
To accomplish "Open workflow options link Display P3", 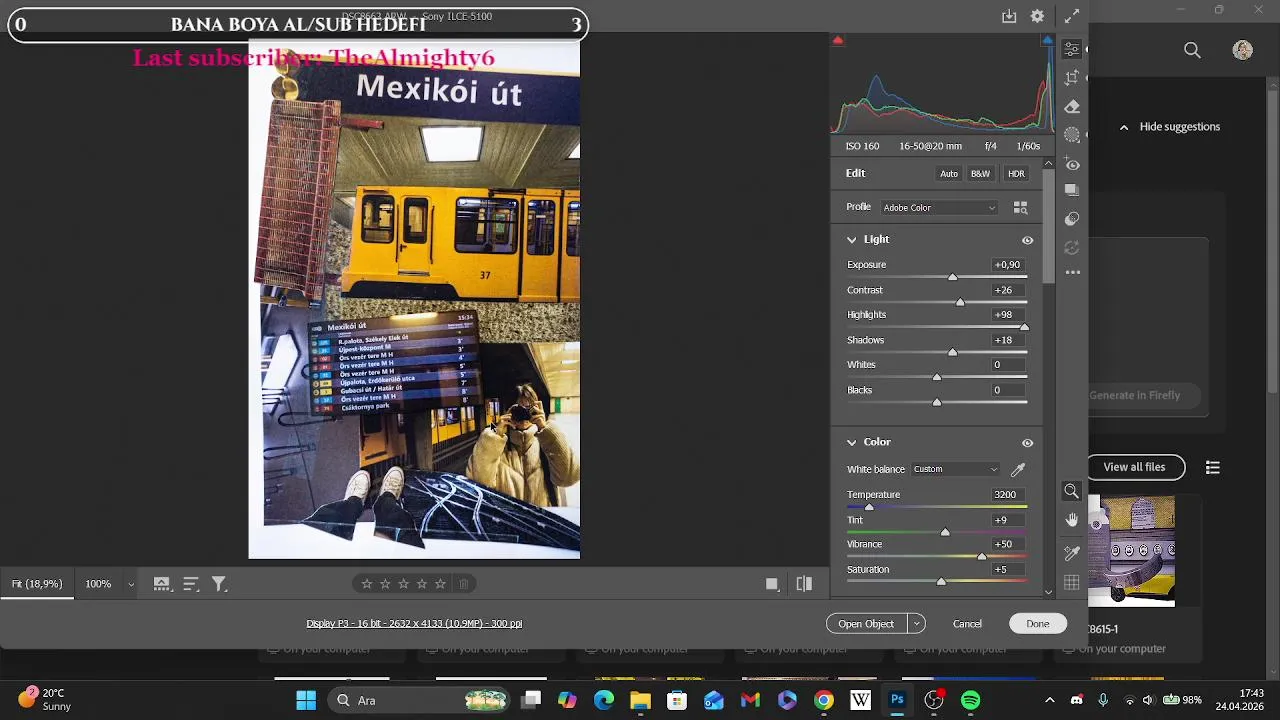I will pyautogui.click(x=414, y=623).
